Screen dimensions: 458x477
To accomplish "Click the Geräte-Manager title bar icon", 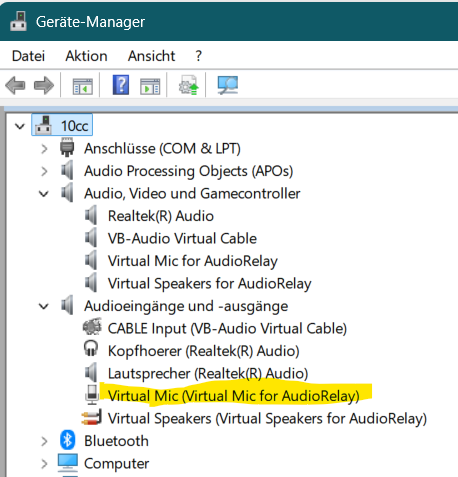I will point(18,21).
